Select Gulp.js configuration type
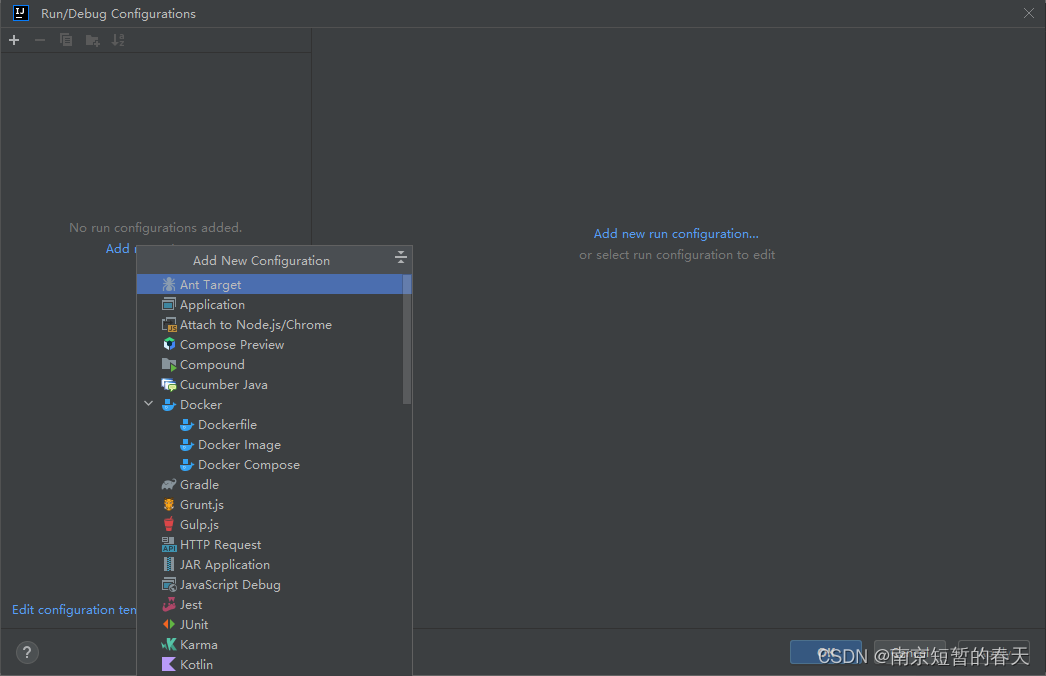1046x676 pixels. click(274, 525)
